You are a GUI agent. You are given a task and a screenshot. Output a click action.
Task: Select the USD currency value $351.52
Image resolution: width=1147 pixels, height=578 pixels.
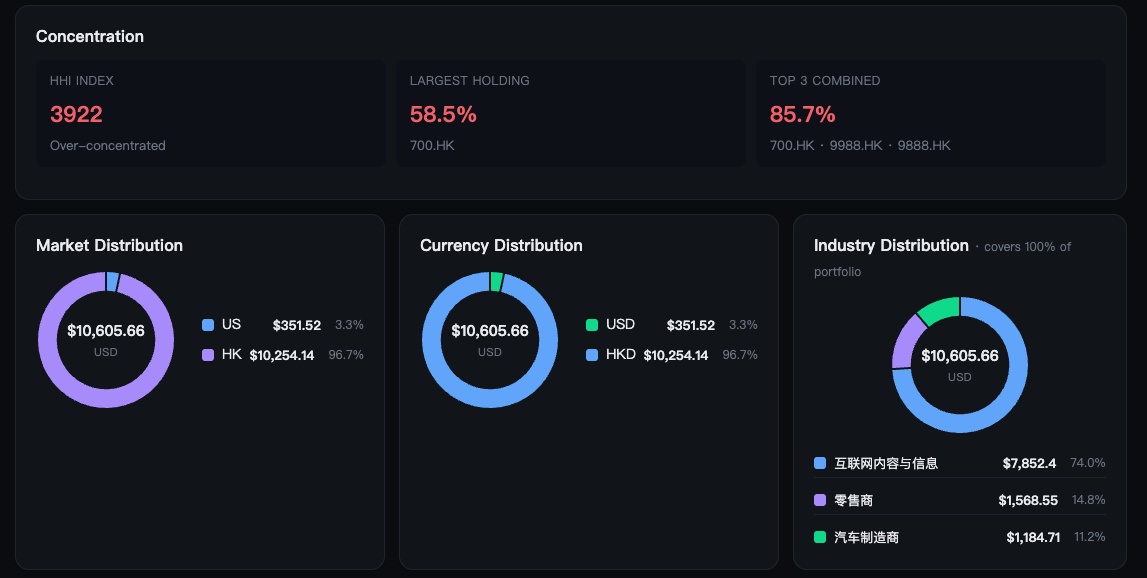click(691, 326)
